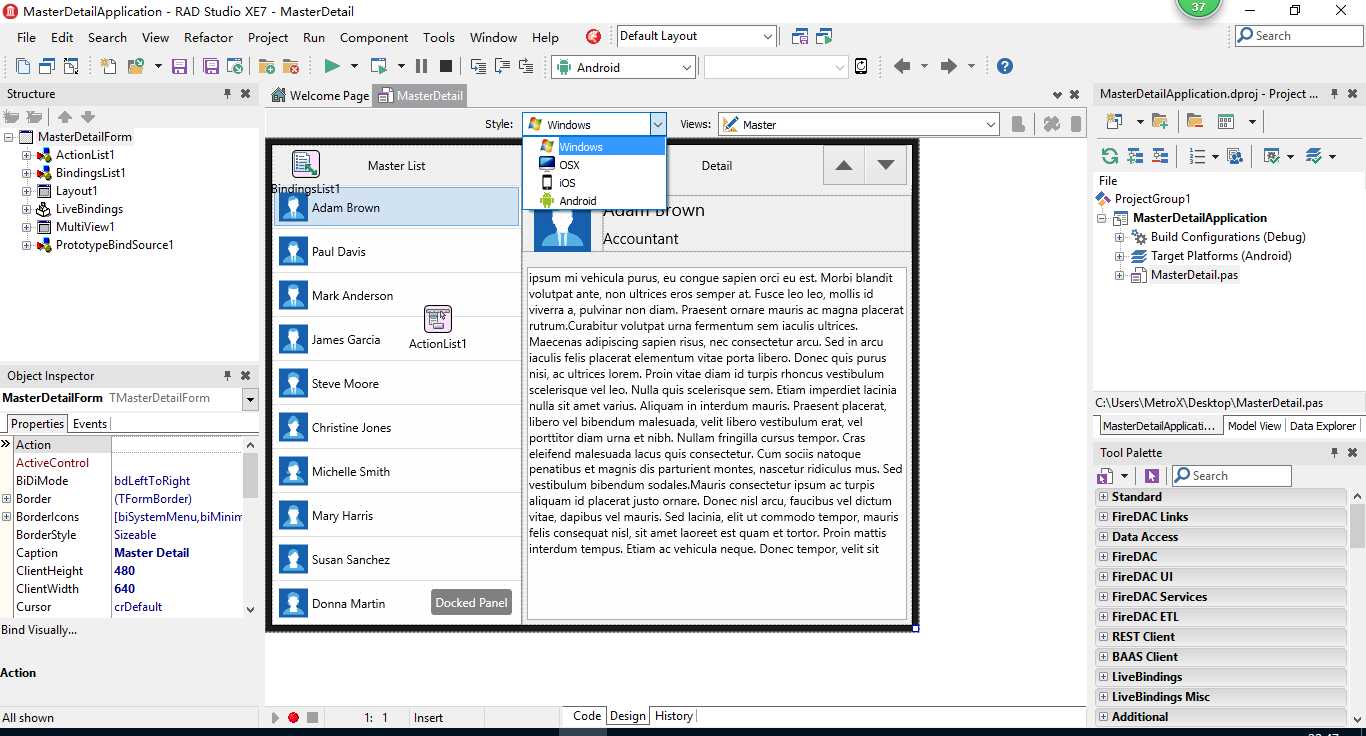Click the Forward navigation arrow
This screenshot has height=736, width=1366.
pos(950,66)
